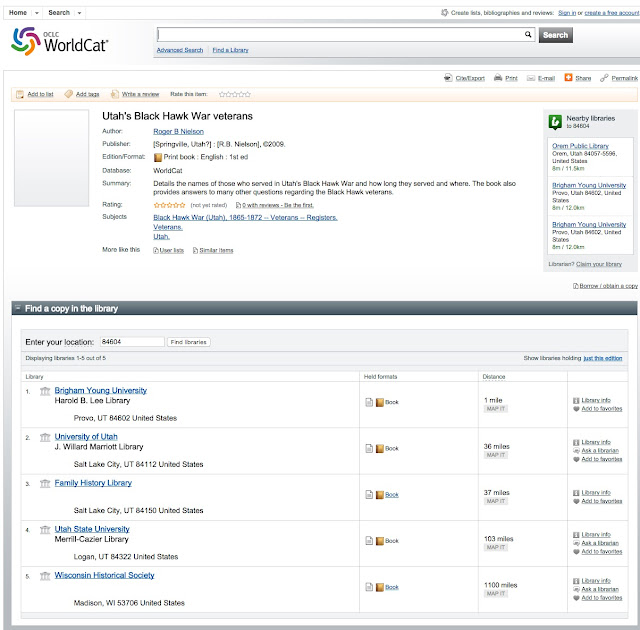
Task: Open author Roger B Nielson link
Action: (x=178, y=131)
